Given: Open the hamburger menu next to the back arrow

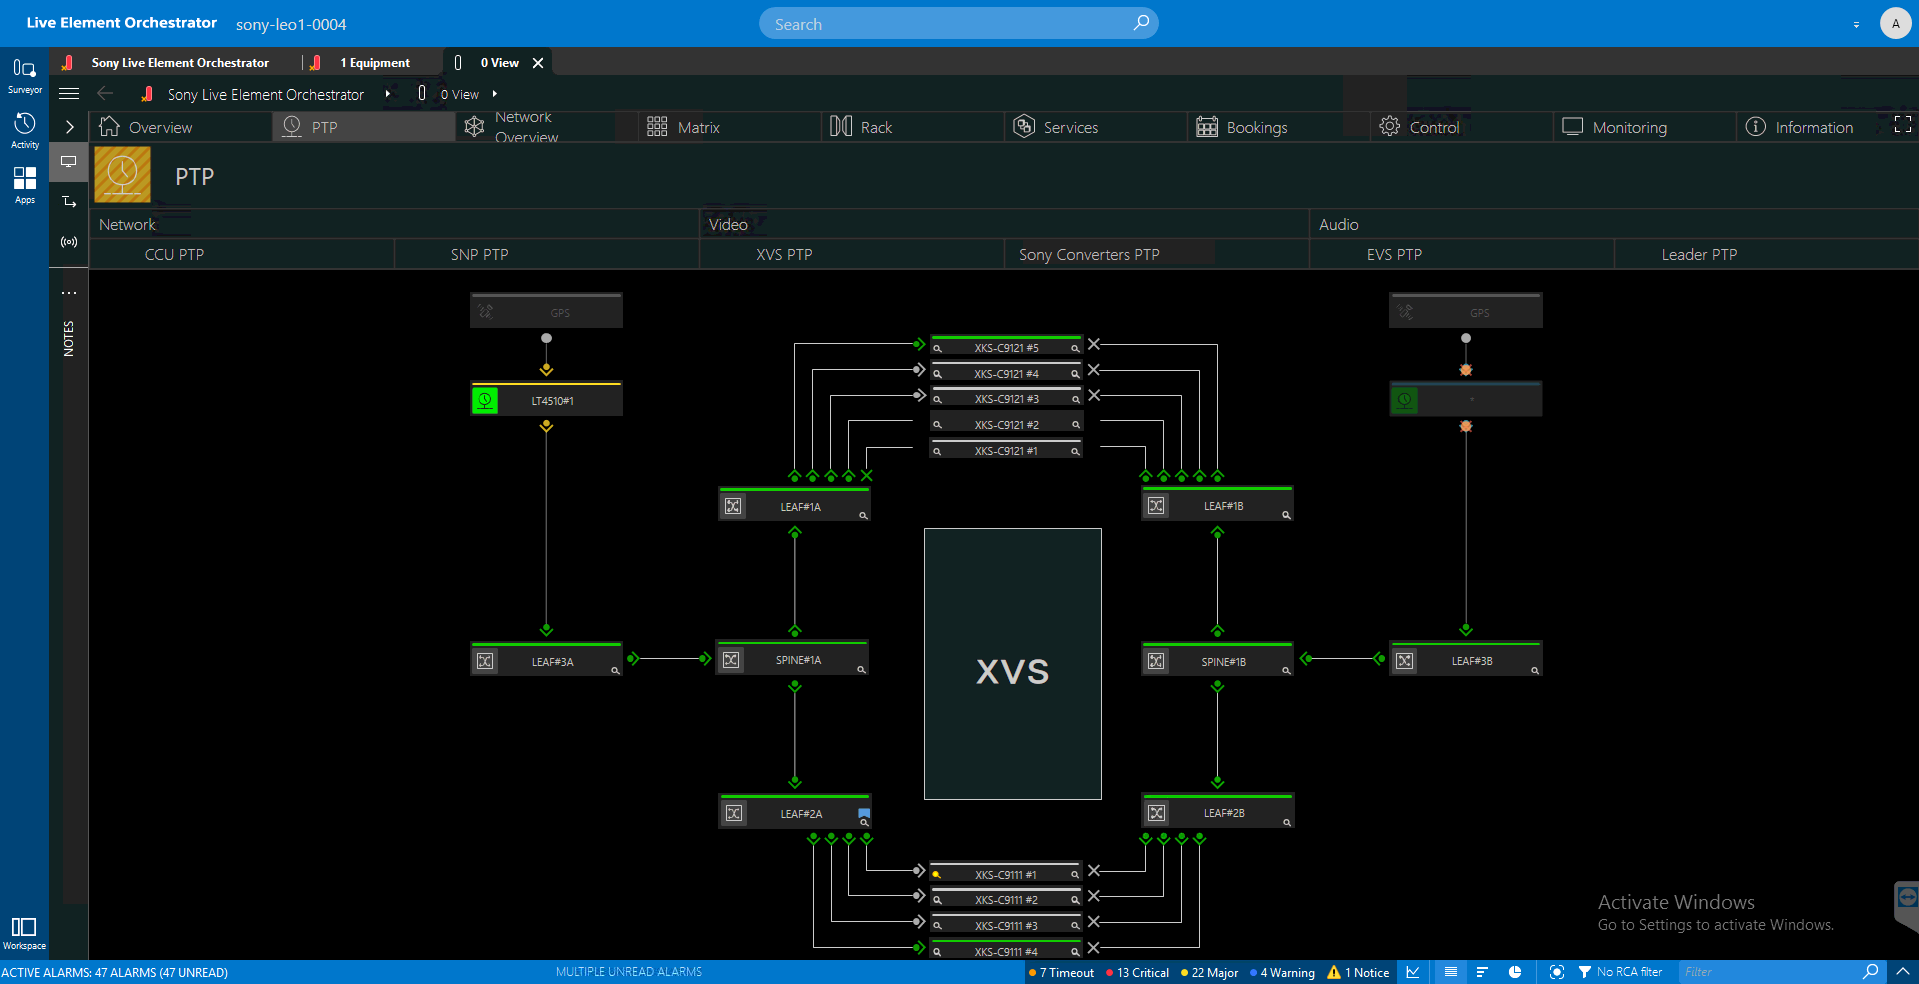Looking at the screenshot, I should [69, 94].
